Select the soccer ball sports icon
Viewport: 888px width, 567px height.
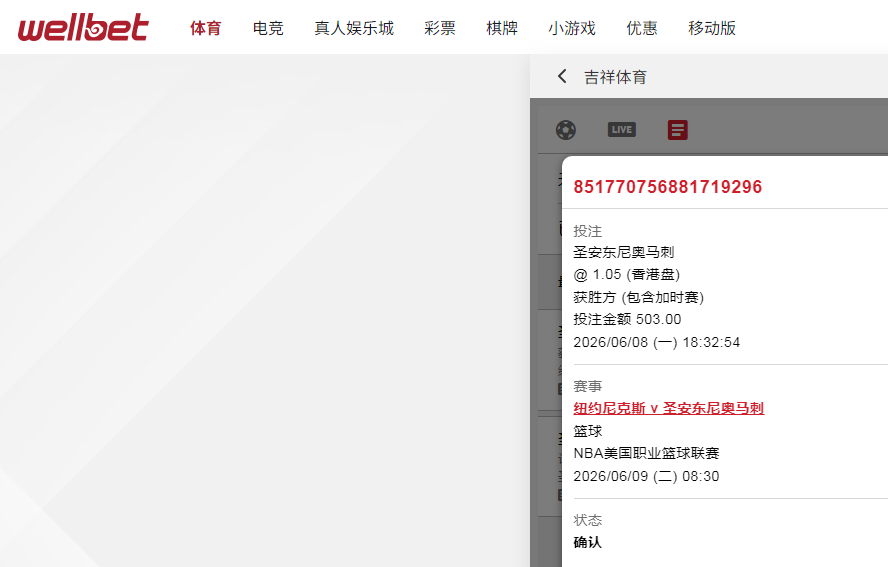click(566, 130)
